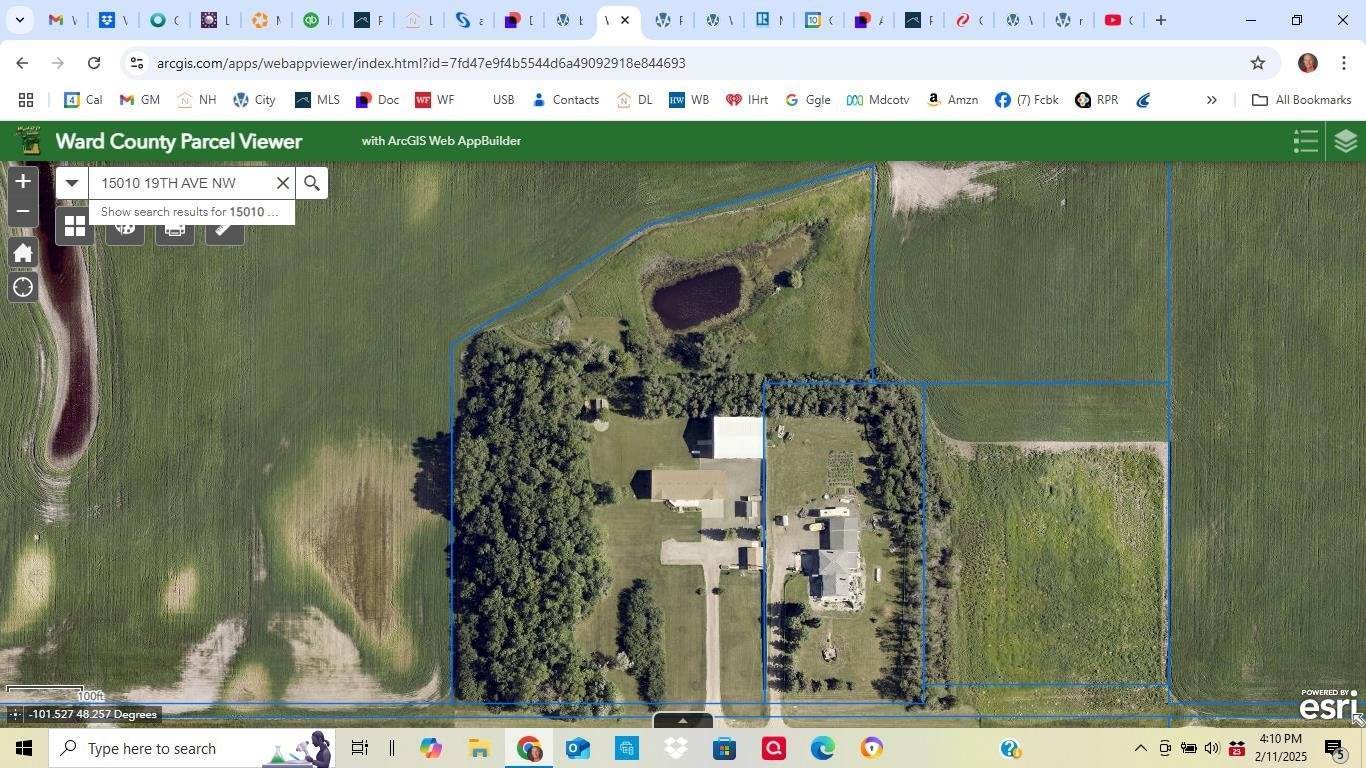Open the basemap gallery grid widget
This screenshot has width=1366, height=768.
[75, 226]
